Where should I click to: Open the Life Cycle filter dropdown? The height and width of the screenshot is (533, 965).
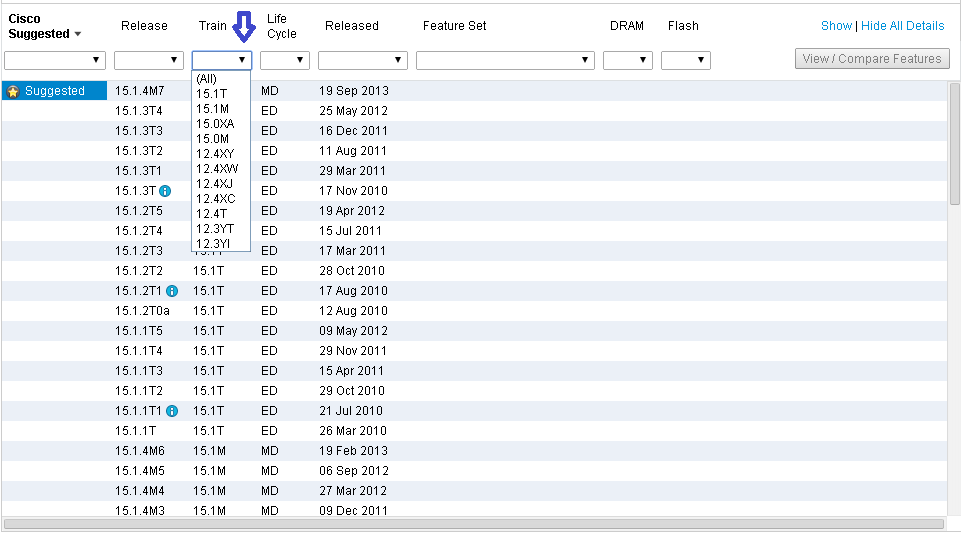click(x=284, y=60)
